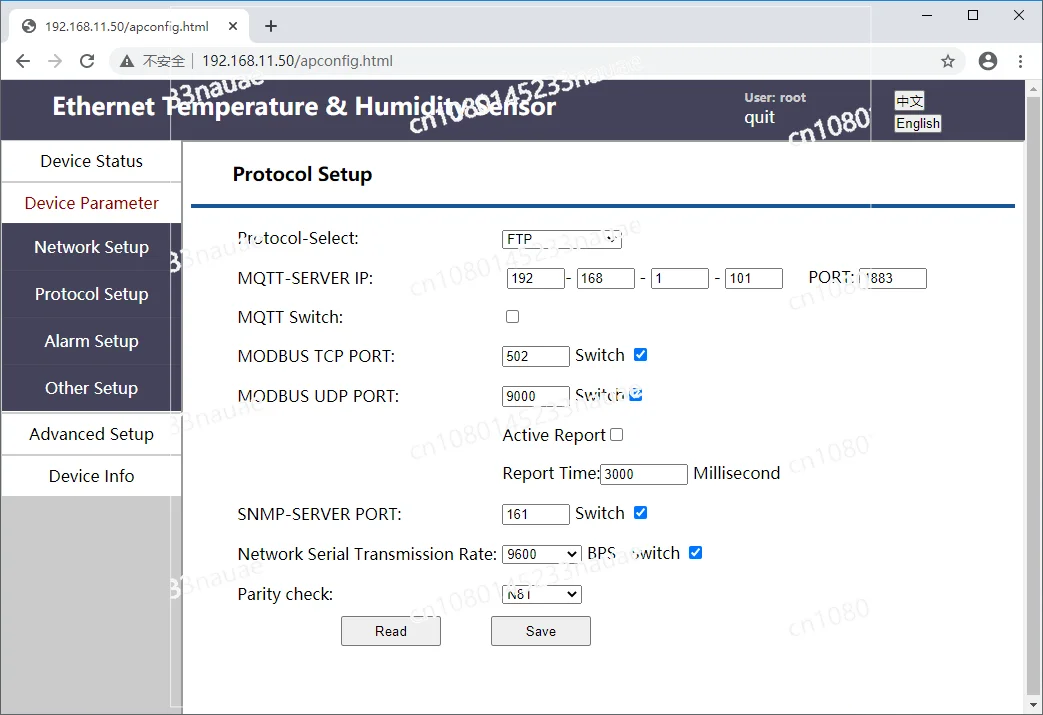Click the page scrollbar up arrow
The width and height of the screenshot is (1043, 715).
[x=1033, y=88]
